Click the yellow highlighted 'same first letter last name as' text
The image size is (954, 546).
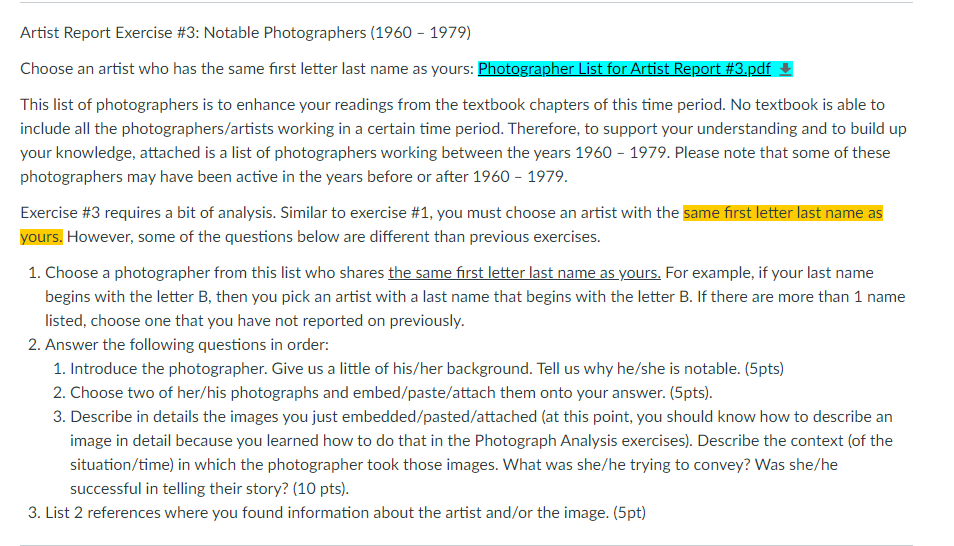782,212
